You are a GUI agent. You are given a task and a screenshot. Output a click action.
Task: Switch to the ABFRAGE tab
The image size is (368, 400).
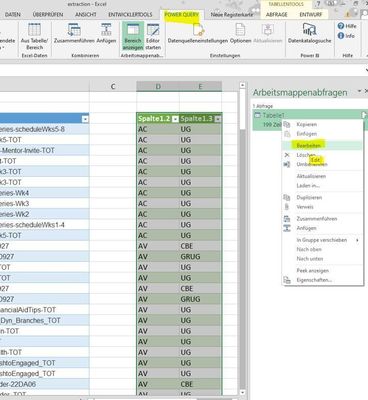(277, 15)
